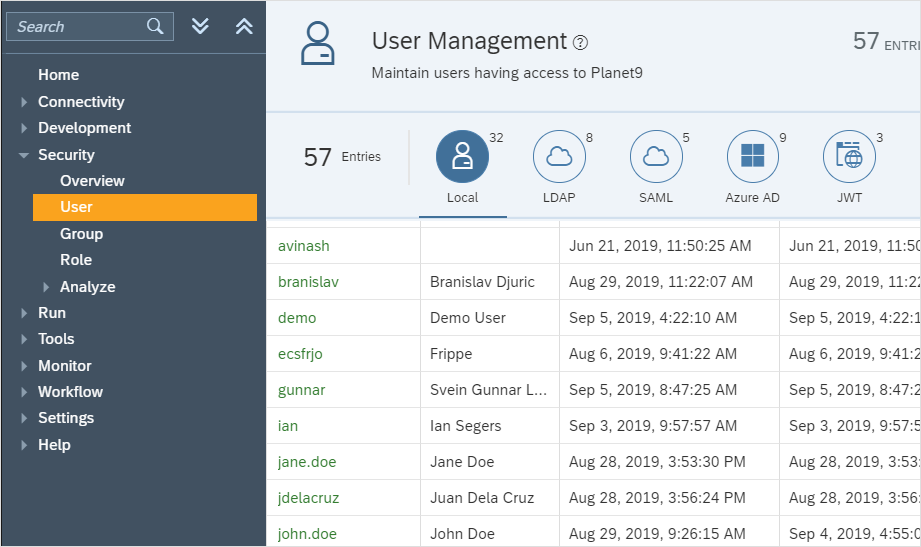Open Security Overview menu item
The height and width of the screenshot is (547, 921).
pos(92,181)
